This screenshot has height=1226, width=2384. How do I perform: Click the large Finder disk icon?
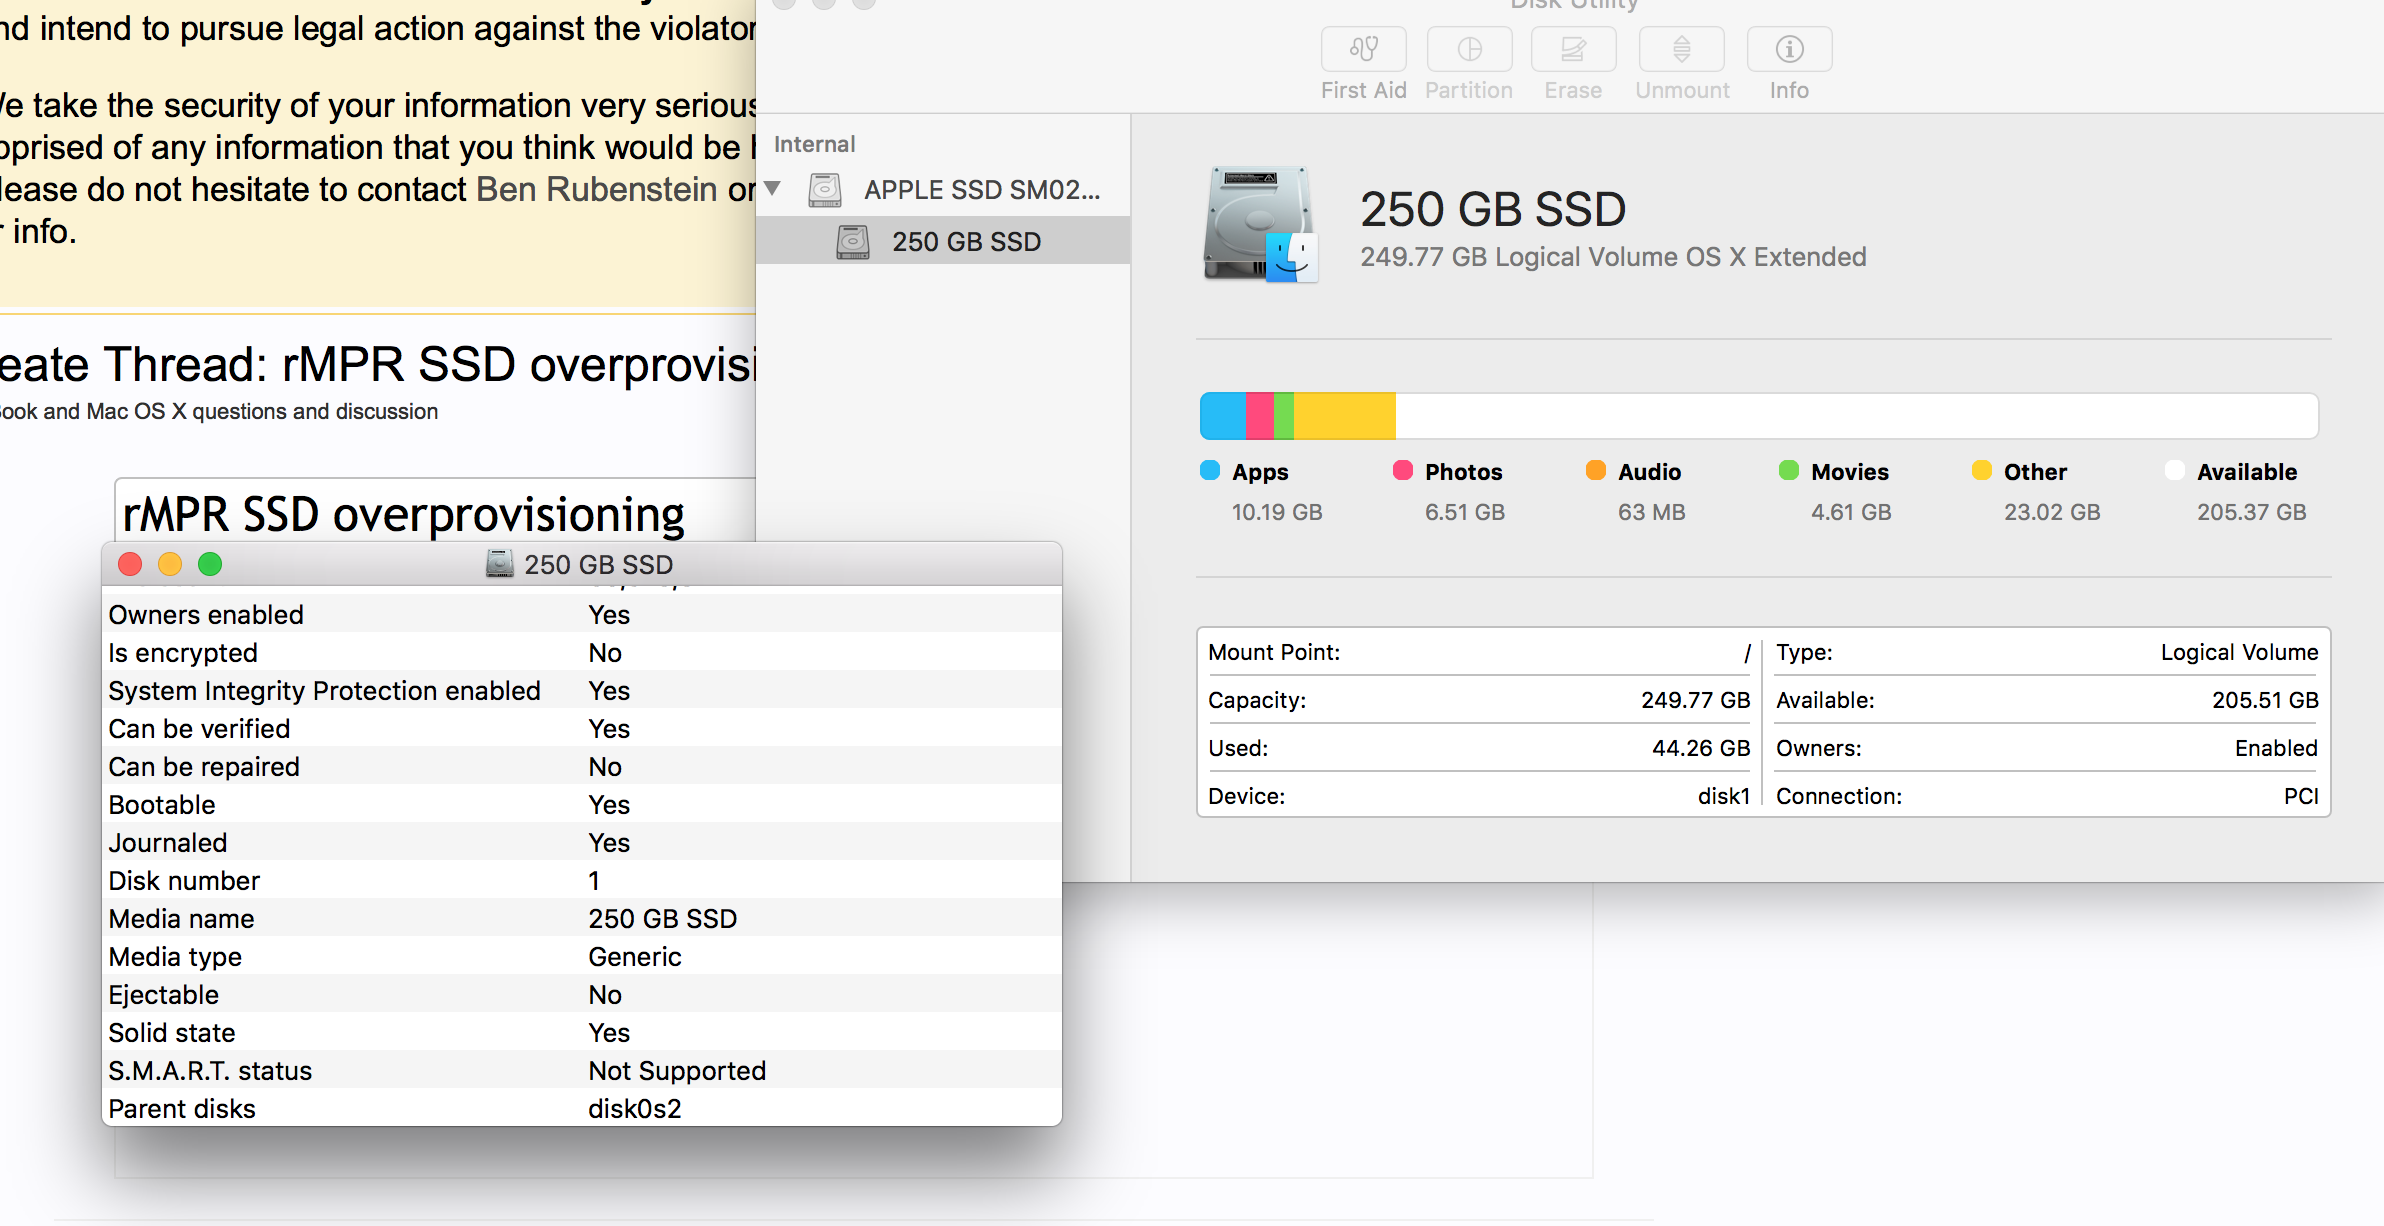[x=1259, y=225]
